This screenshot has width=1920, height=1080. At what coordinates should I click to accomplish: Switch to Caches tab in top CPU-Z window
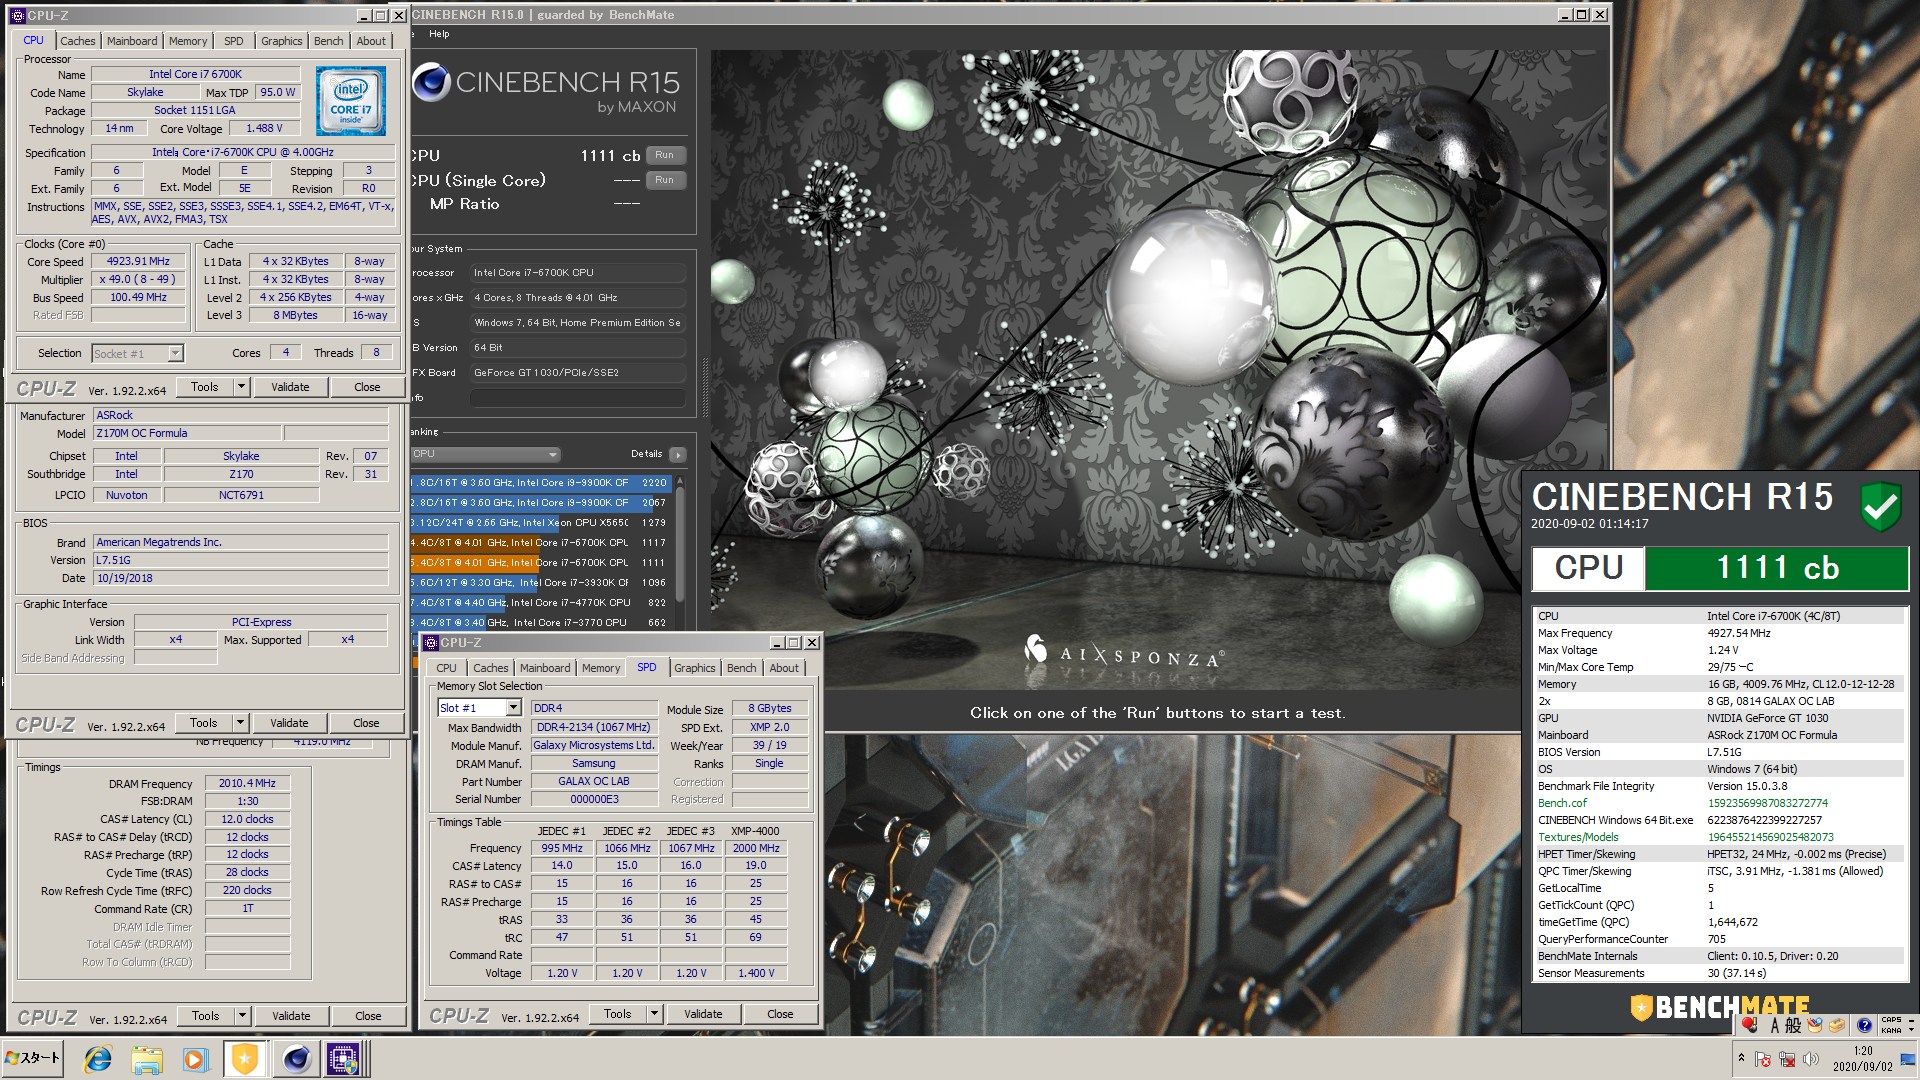tap(77, 41)
